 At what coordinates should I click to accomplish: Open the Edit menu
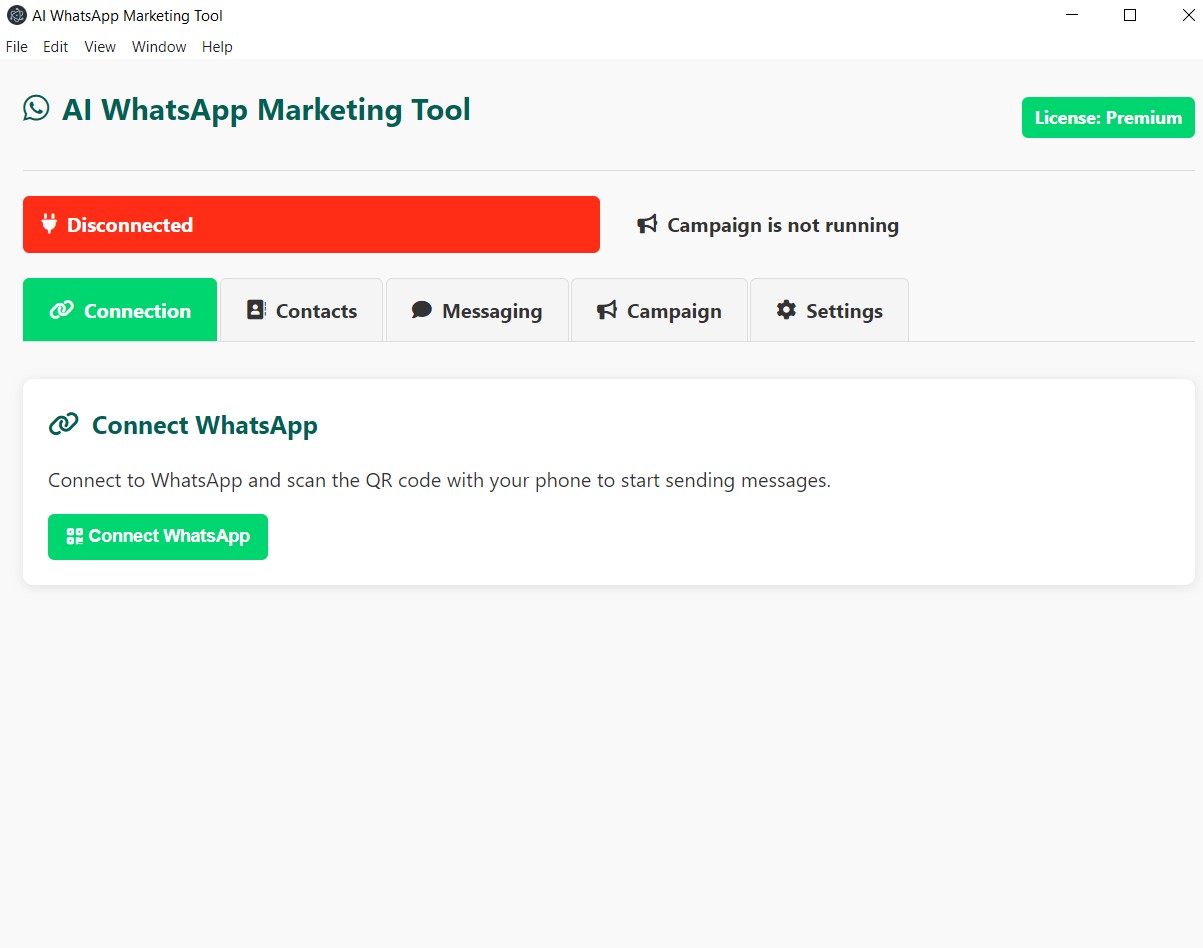point(56,47)
